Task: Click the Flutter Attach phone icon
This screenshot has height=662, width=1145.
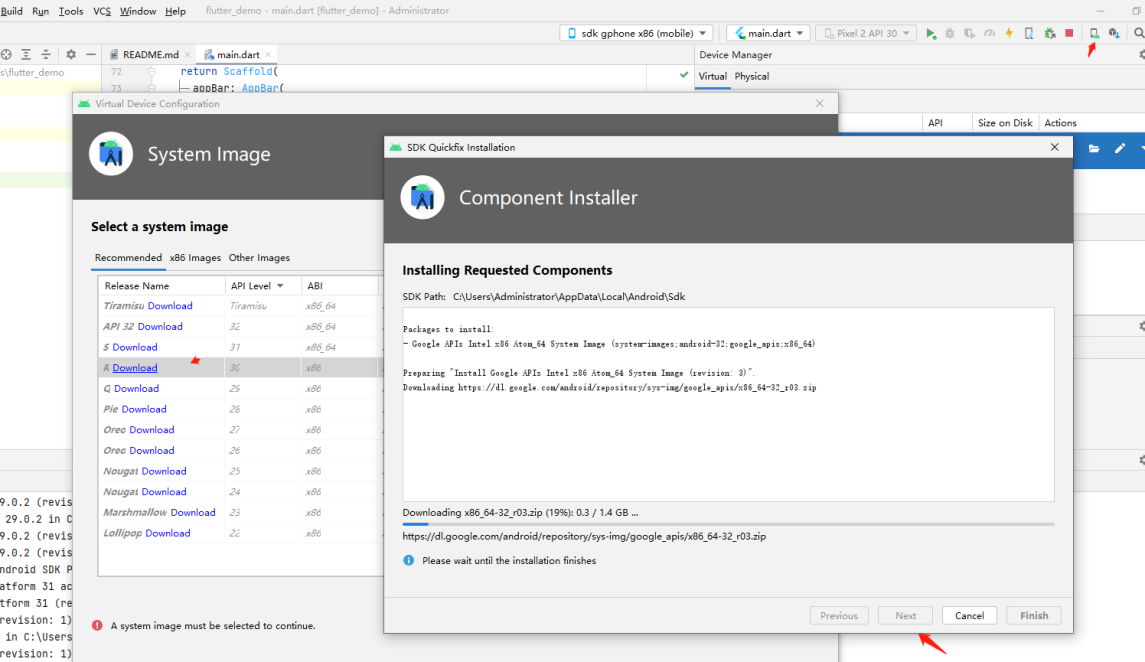Action: (1029, 34)
